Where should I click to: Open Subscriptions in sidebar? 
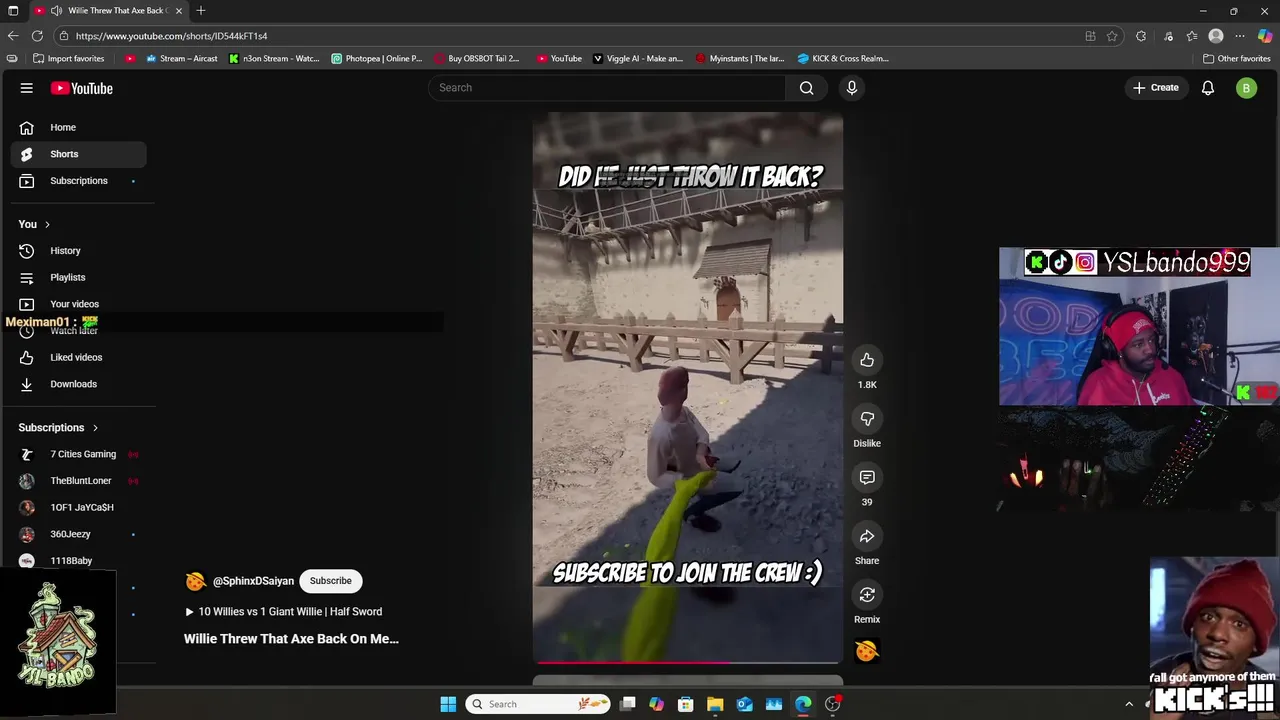click(78, 181)
